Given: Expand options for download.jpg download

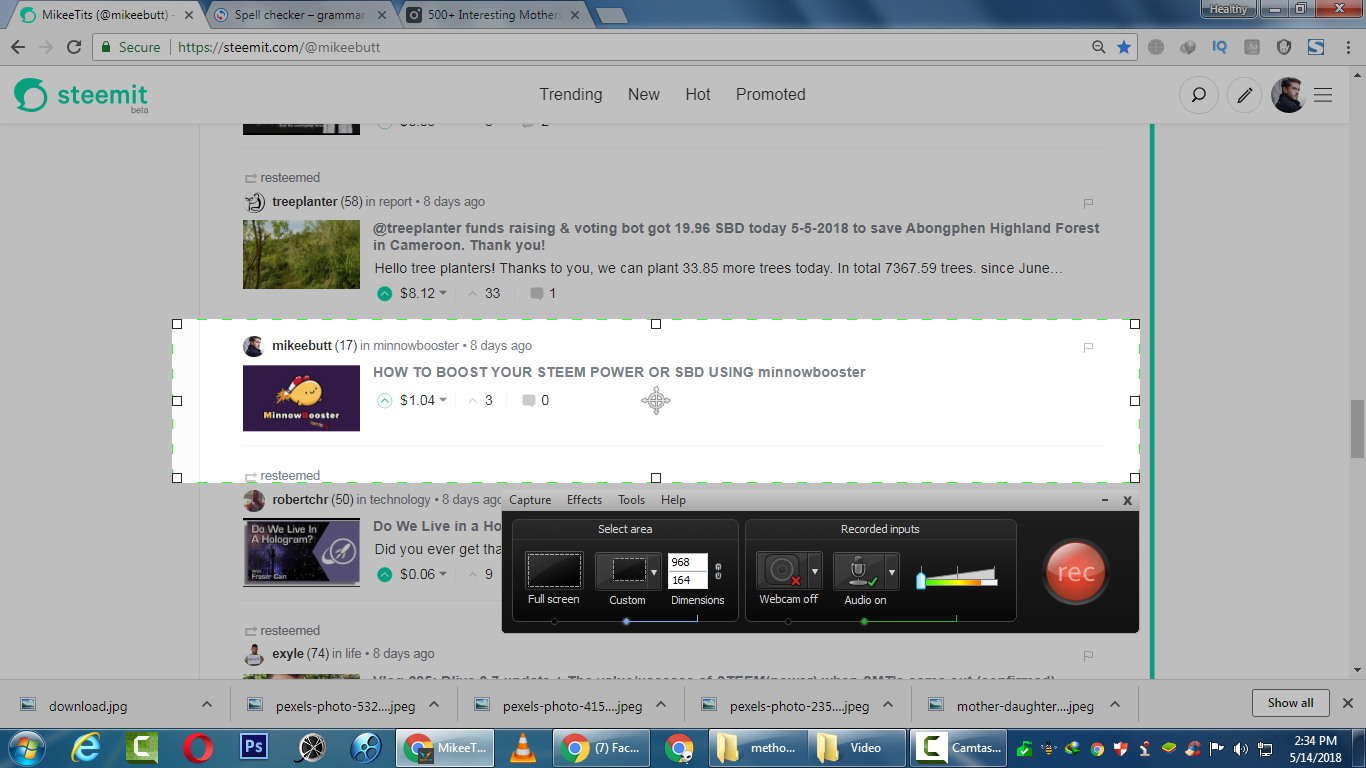Looking at the screenshot, I should [207, 705].
